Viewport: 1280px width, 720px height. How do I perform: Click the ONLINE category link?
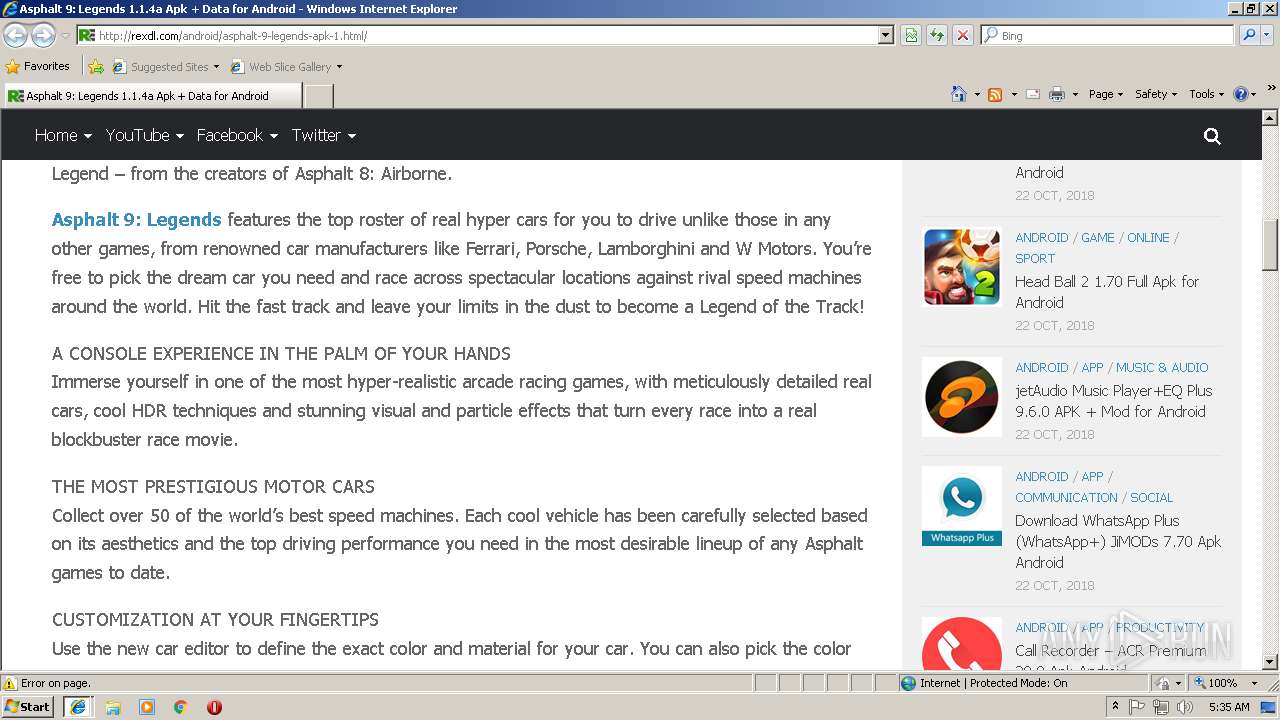(x=1148, y=238)
